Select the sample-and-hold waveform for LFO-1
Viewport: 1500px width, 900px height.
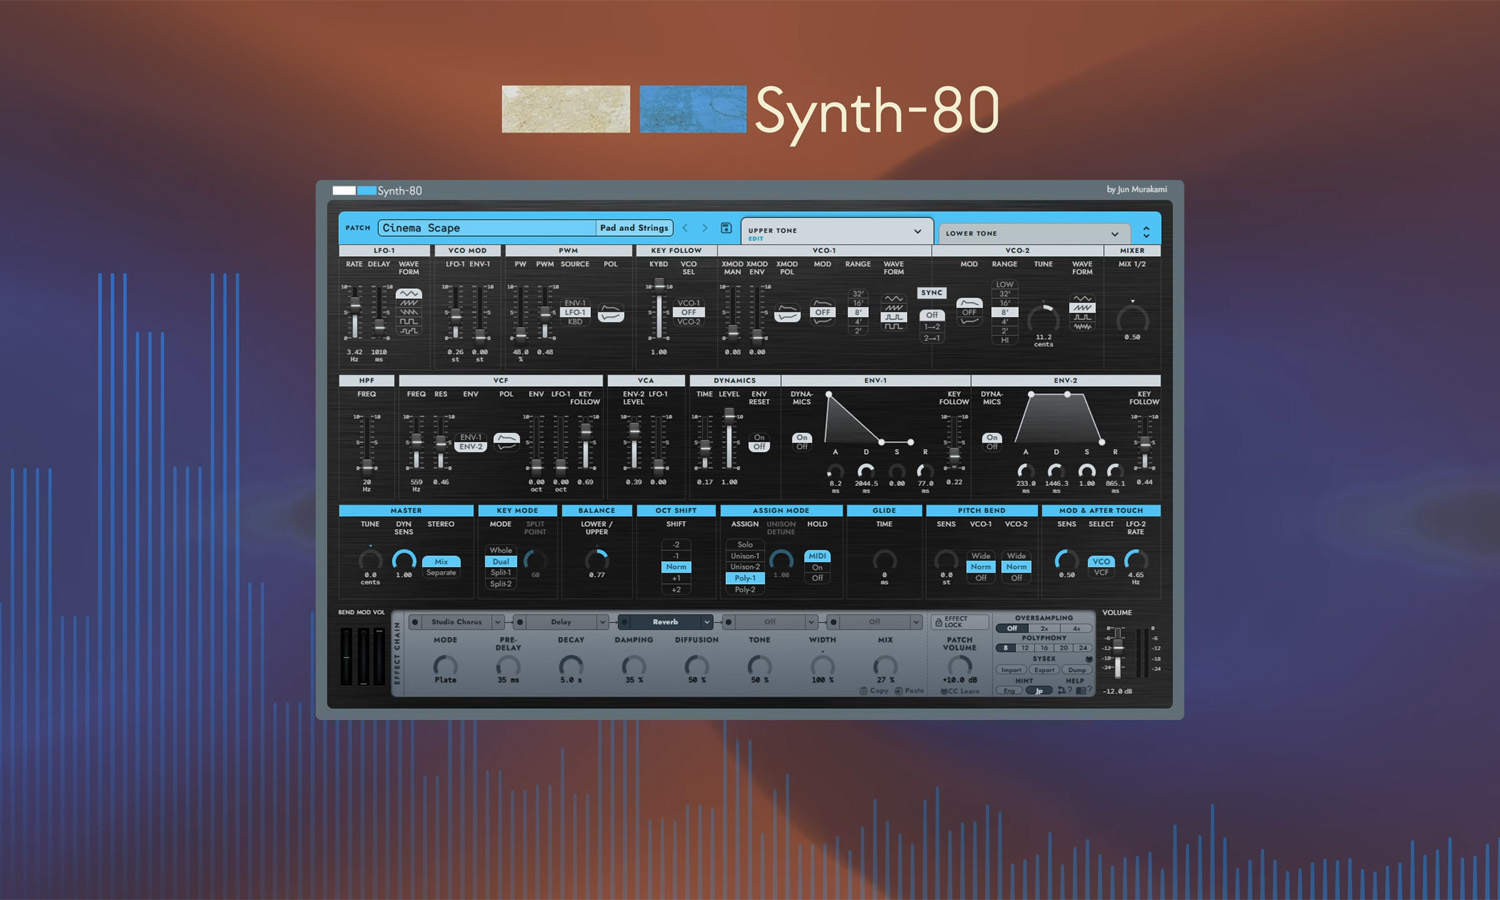(x=408, y=330)
